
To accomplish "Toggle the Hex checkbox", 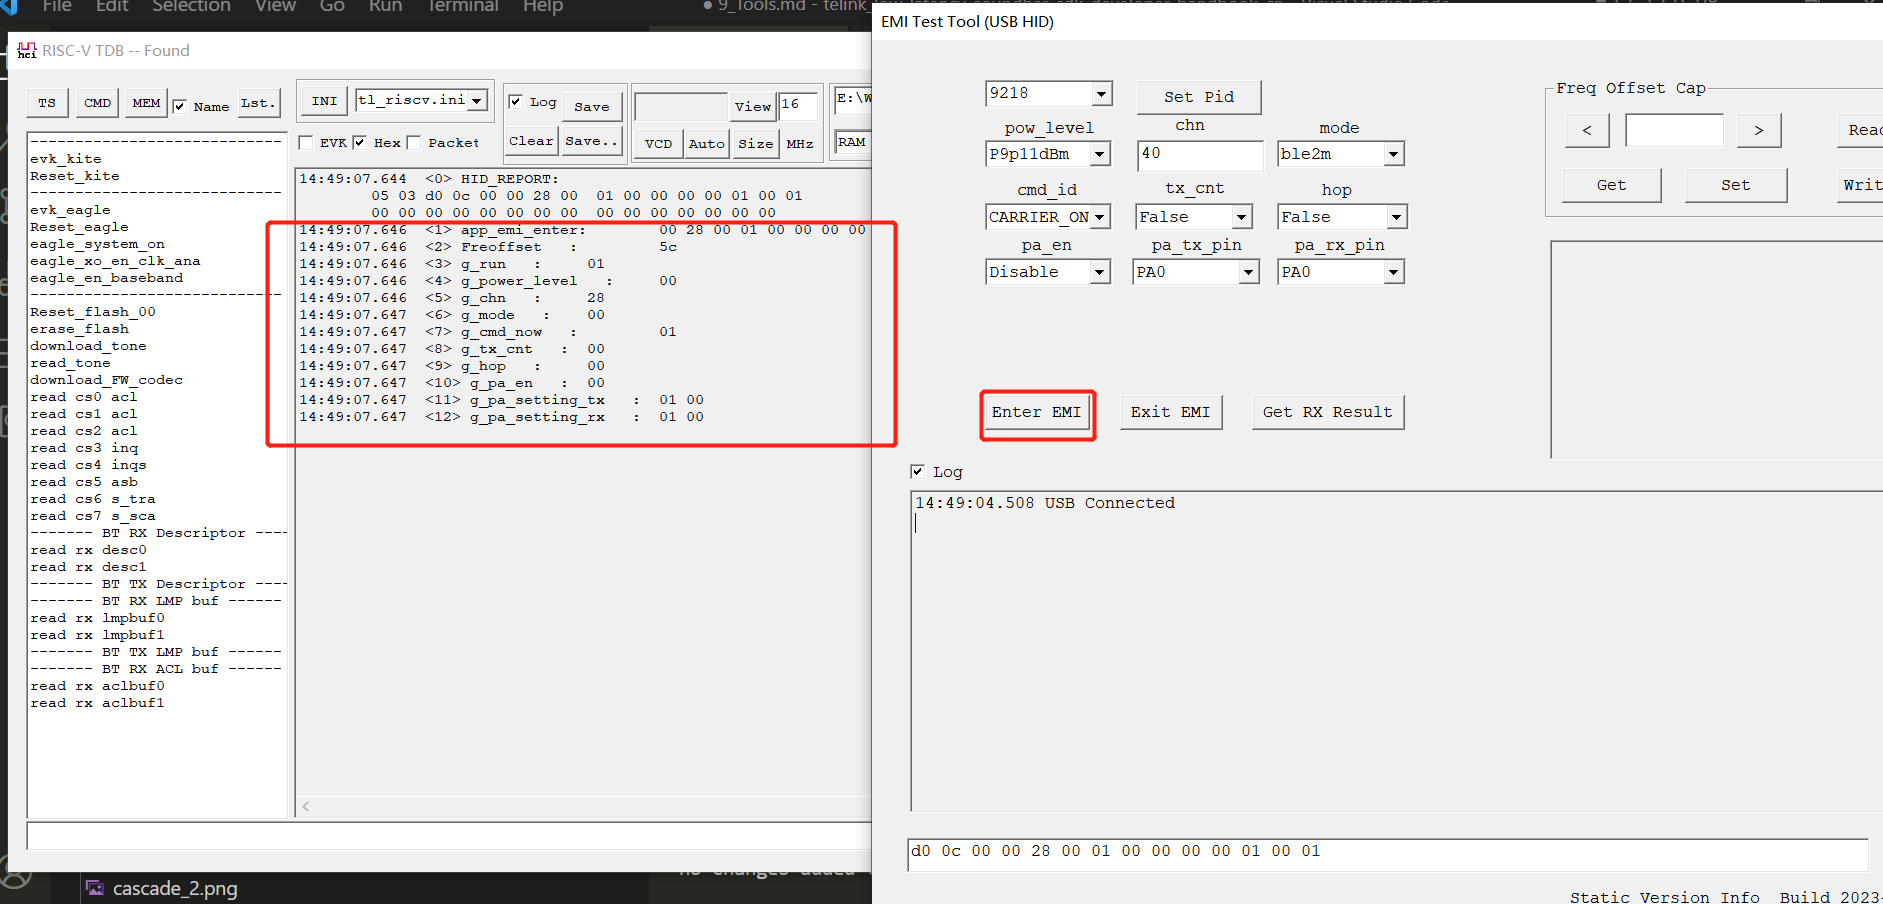I will pyautogui.click(x=360, y=143).
